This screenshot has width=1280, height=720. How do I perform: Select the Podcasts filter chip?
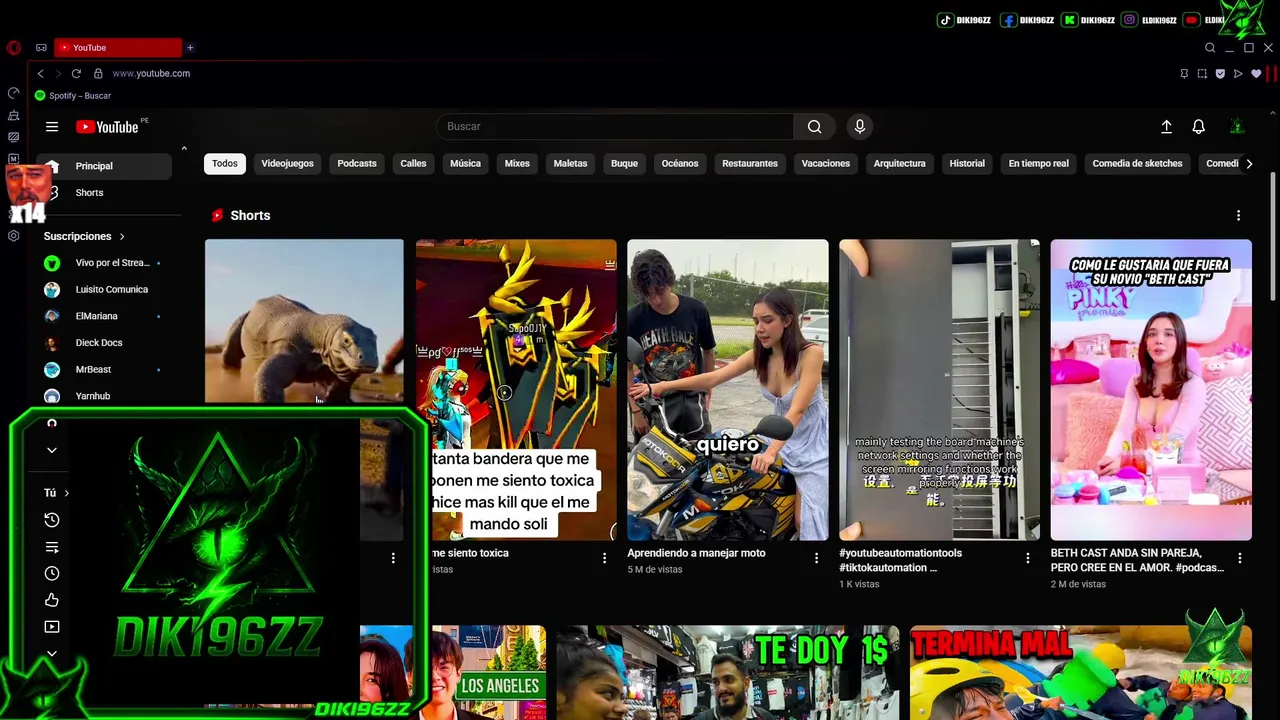click(357, 164)
